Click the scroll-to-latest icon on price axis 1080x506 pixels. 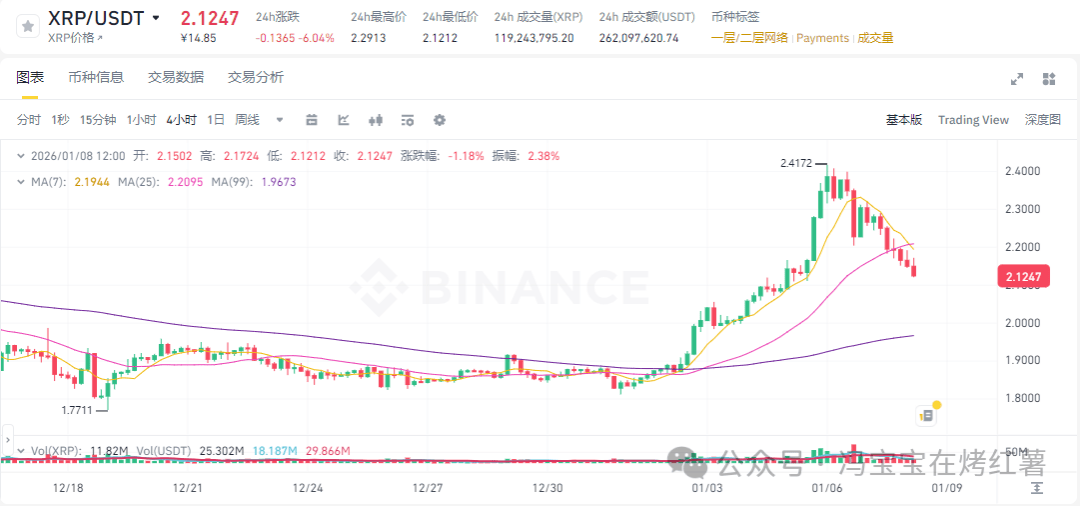click(x=1037, y=487)
